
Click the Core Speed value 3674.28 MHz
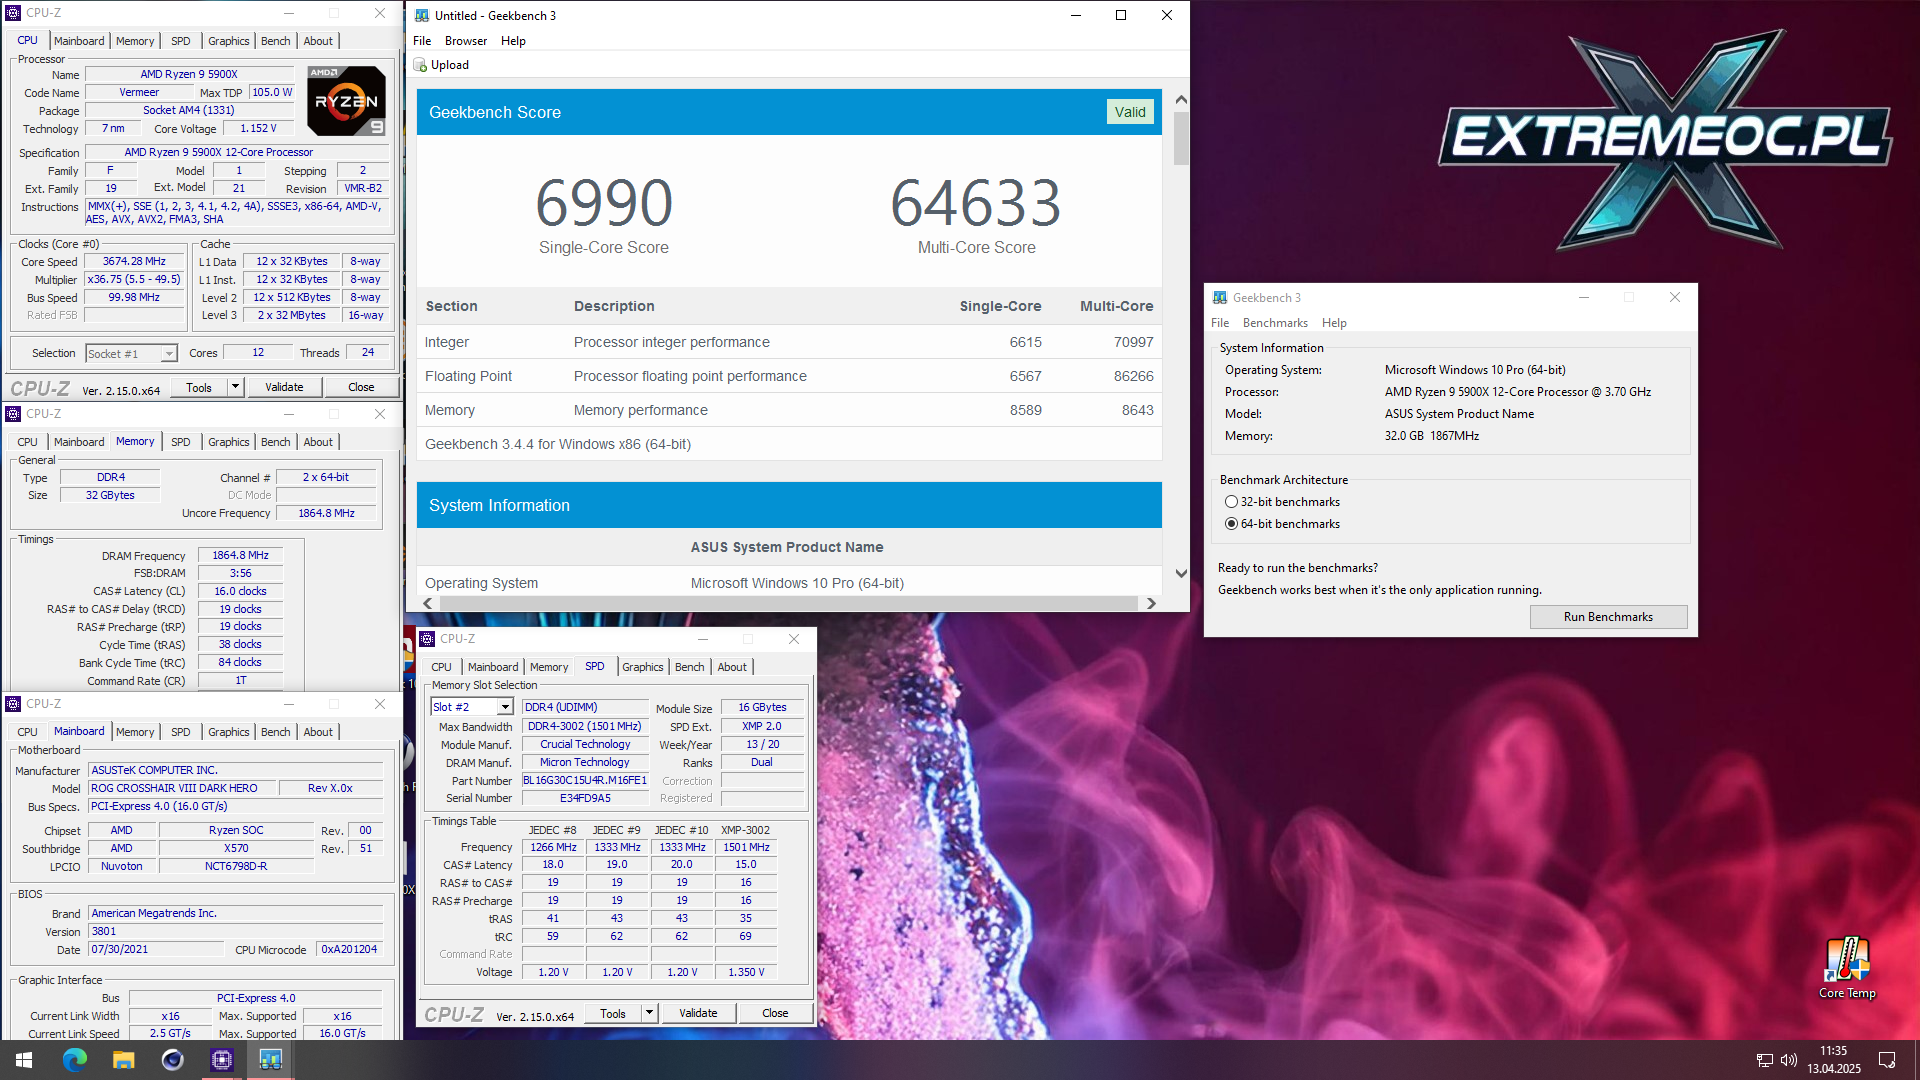click(134, 262)
